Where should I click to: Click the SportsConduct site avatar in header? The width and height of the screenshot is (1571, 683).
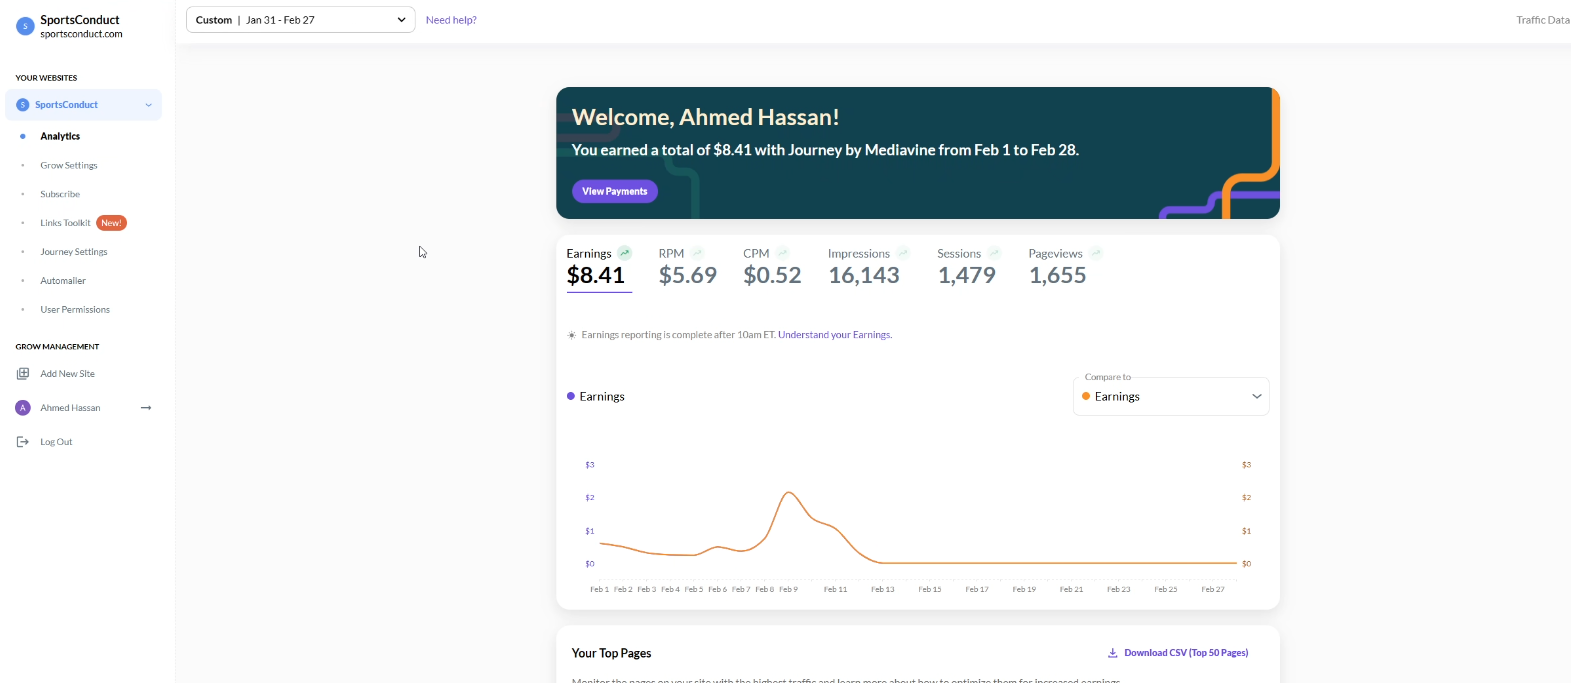pyautogui.click(x=25, y=26)
